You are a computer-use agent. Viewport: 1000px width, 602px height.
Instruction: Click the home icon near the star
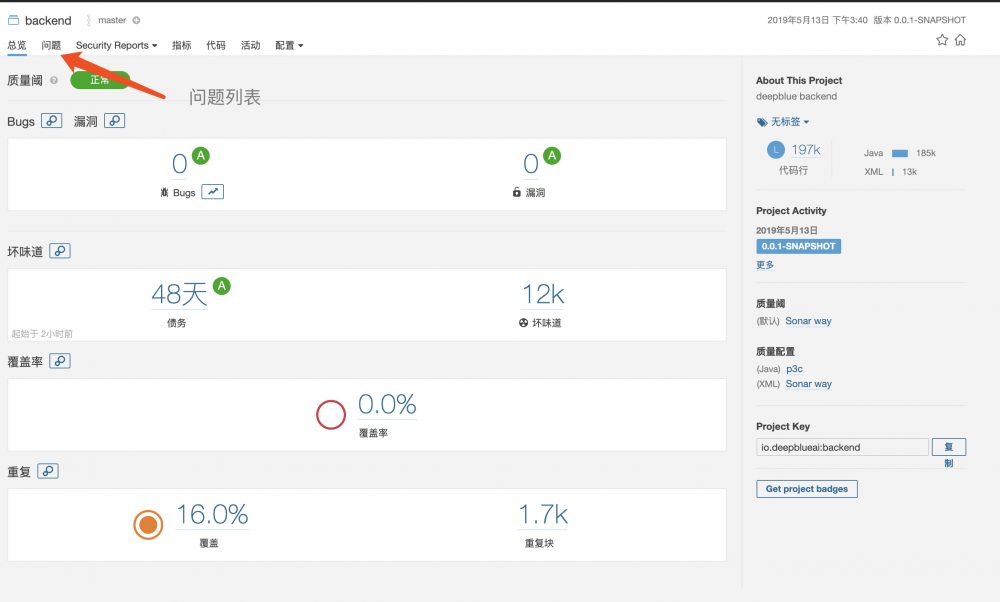coord(958,40)
